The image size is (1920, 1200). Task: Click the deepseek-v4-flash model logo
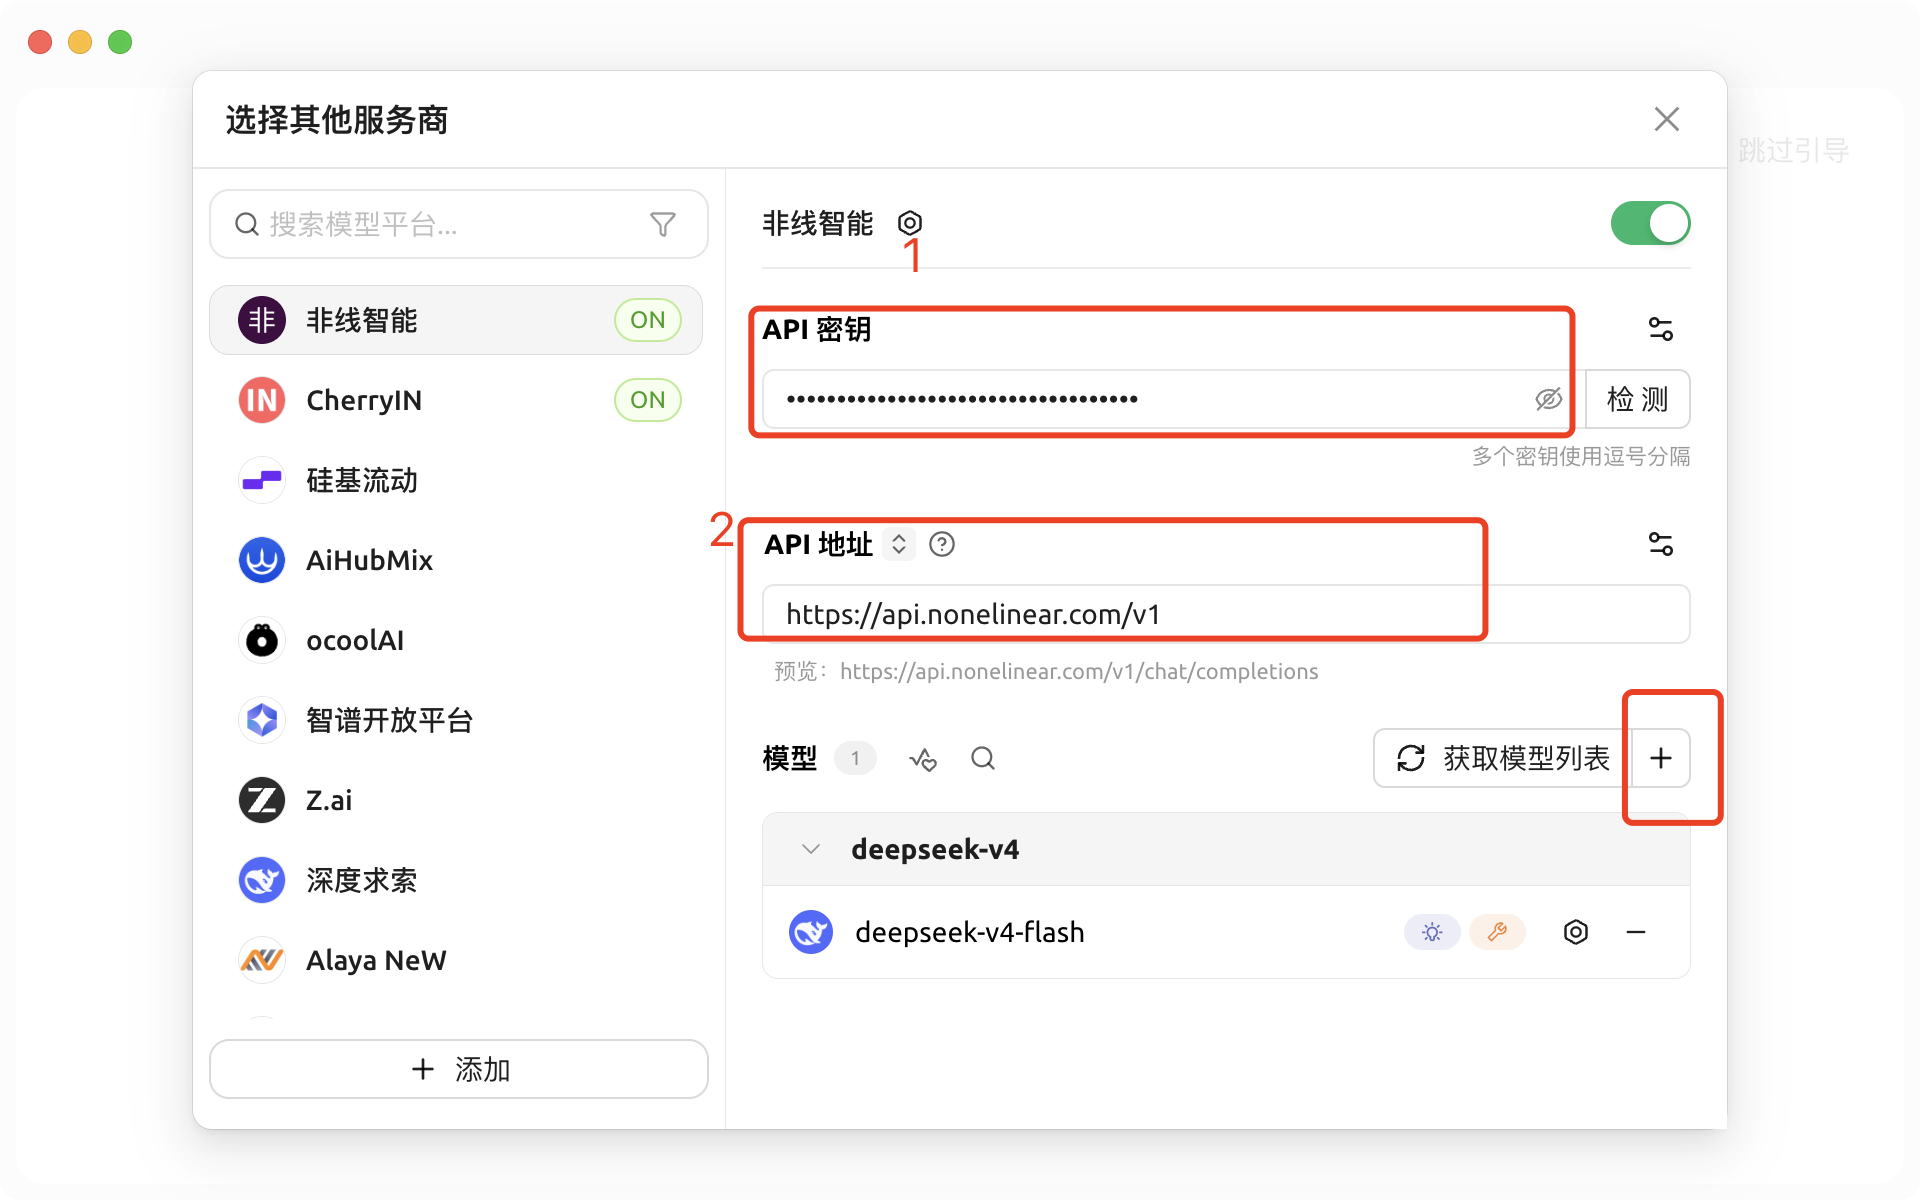[x=811, y=932]
